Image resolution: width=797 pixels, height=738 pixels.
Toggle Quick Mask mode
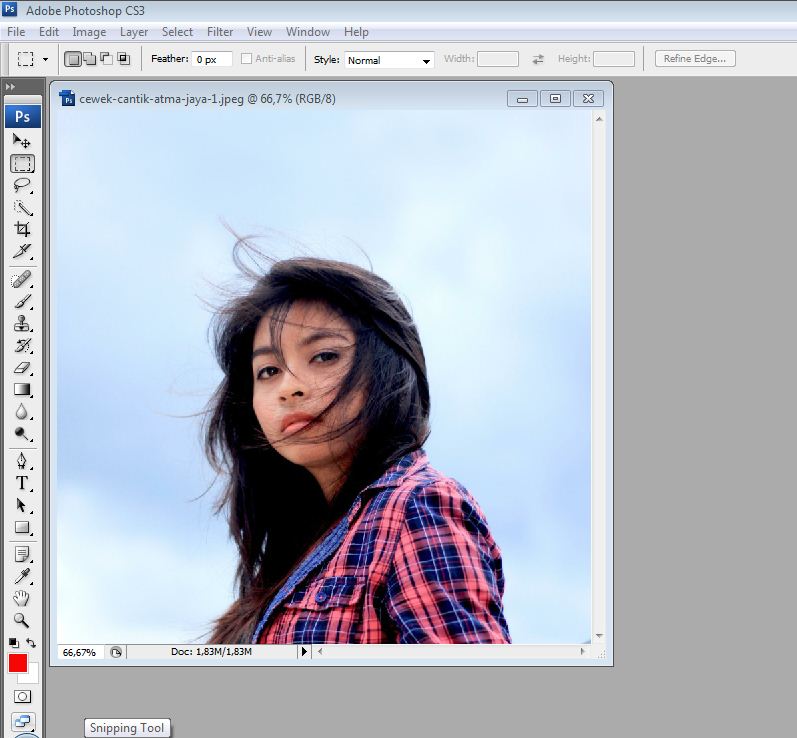pyautogui.click(x=22, y=696)
